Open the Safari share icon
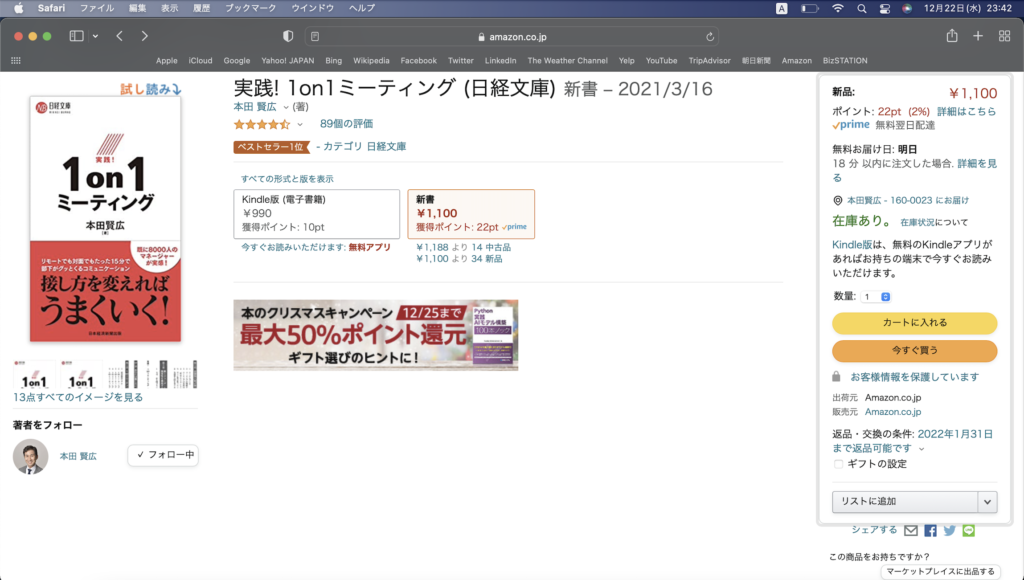Screen dimensions: 1024x580 click(951, 36)
